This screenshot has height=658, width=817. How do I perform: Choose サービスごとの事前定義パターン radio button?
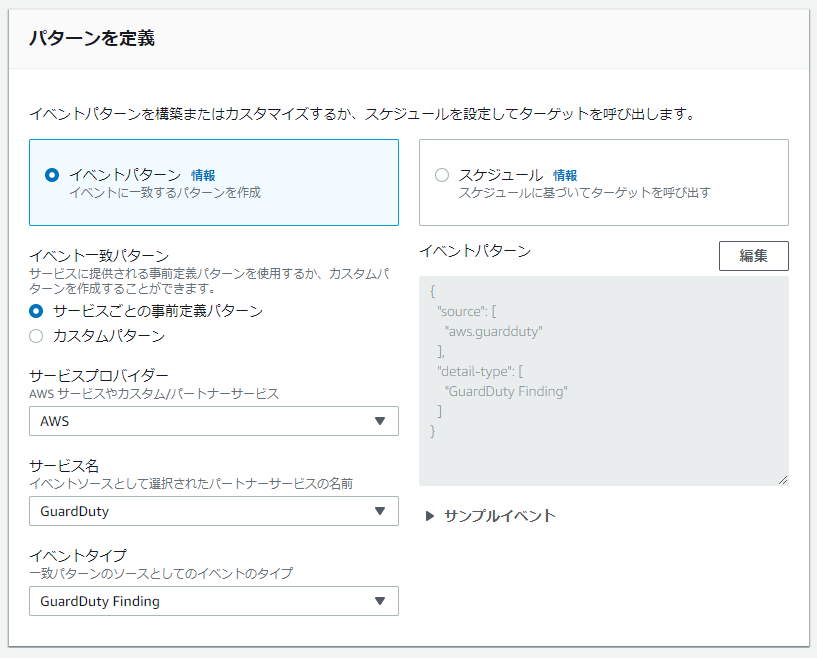(x=37, y=311)
